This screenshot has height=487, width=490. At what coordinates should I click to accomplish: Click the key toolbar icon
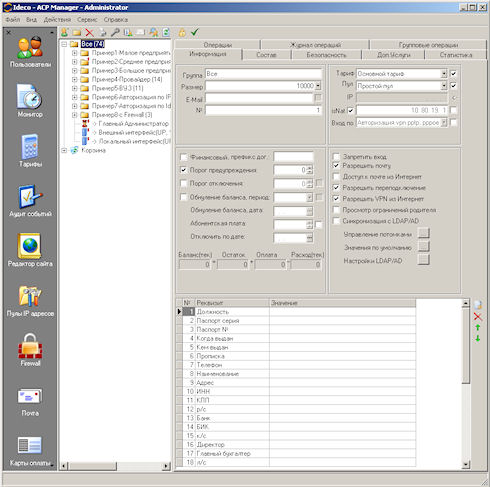(115, 32)
